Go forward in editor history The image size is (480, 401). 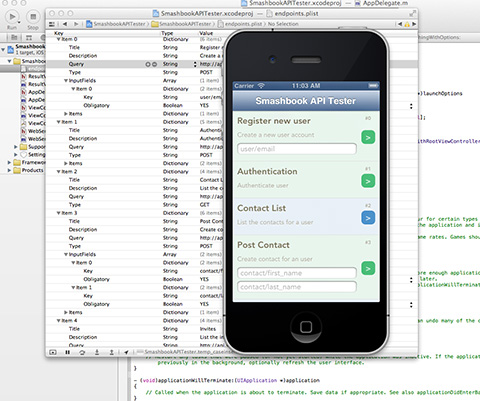pos(76,24)
